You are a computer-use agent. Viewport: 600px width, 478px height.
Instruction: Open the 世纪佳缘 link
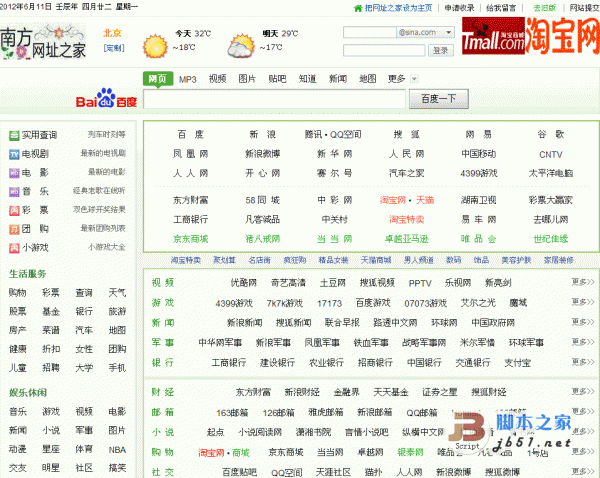551,239
